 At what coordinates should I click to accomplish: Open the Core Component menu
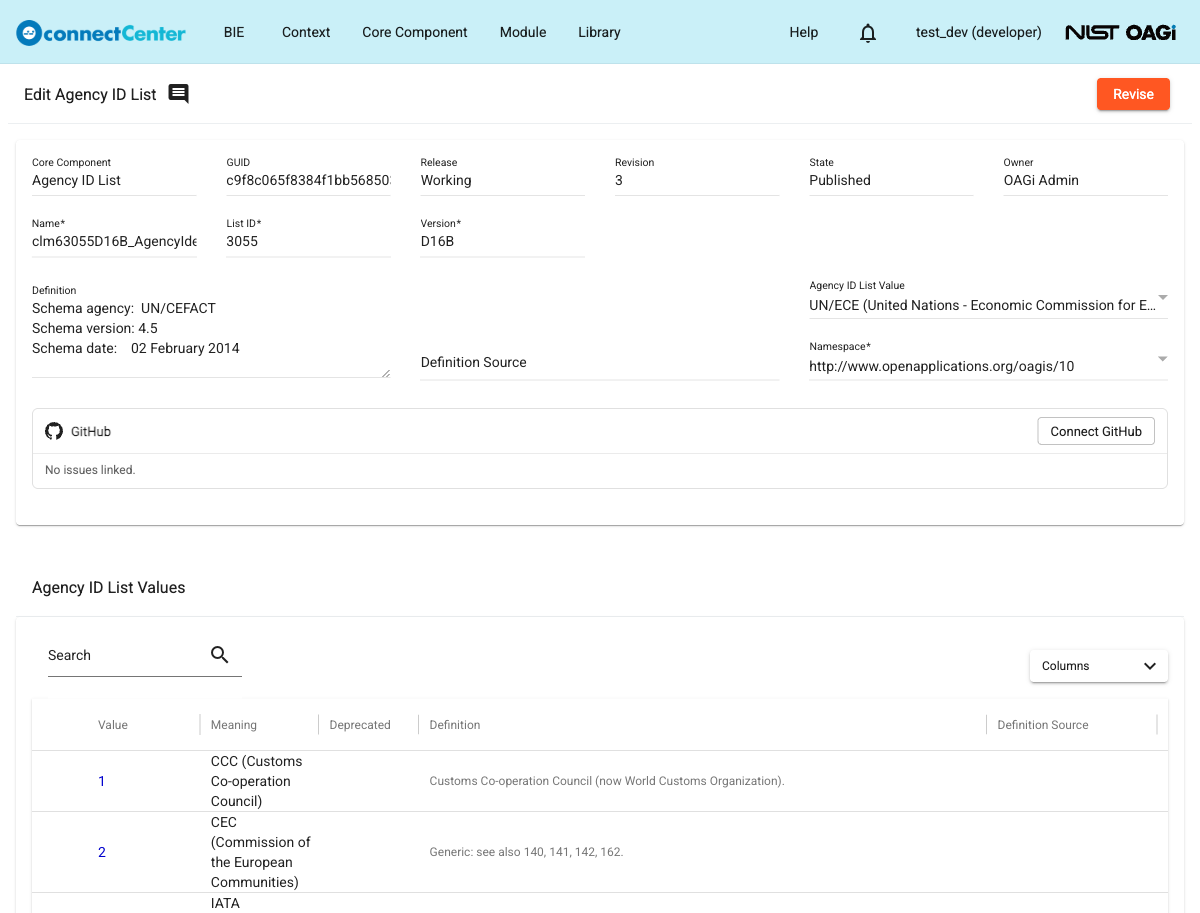coord(415,32)
